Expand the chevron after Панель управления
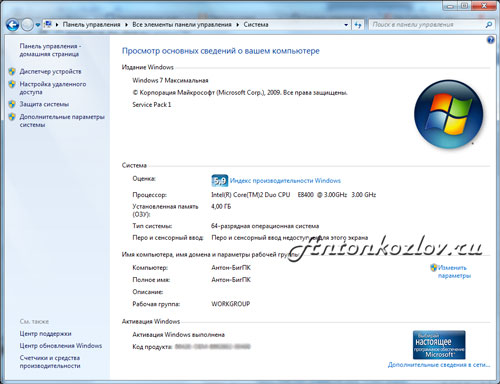500x384 pixels. (x=126, y=25)
